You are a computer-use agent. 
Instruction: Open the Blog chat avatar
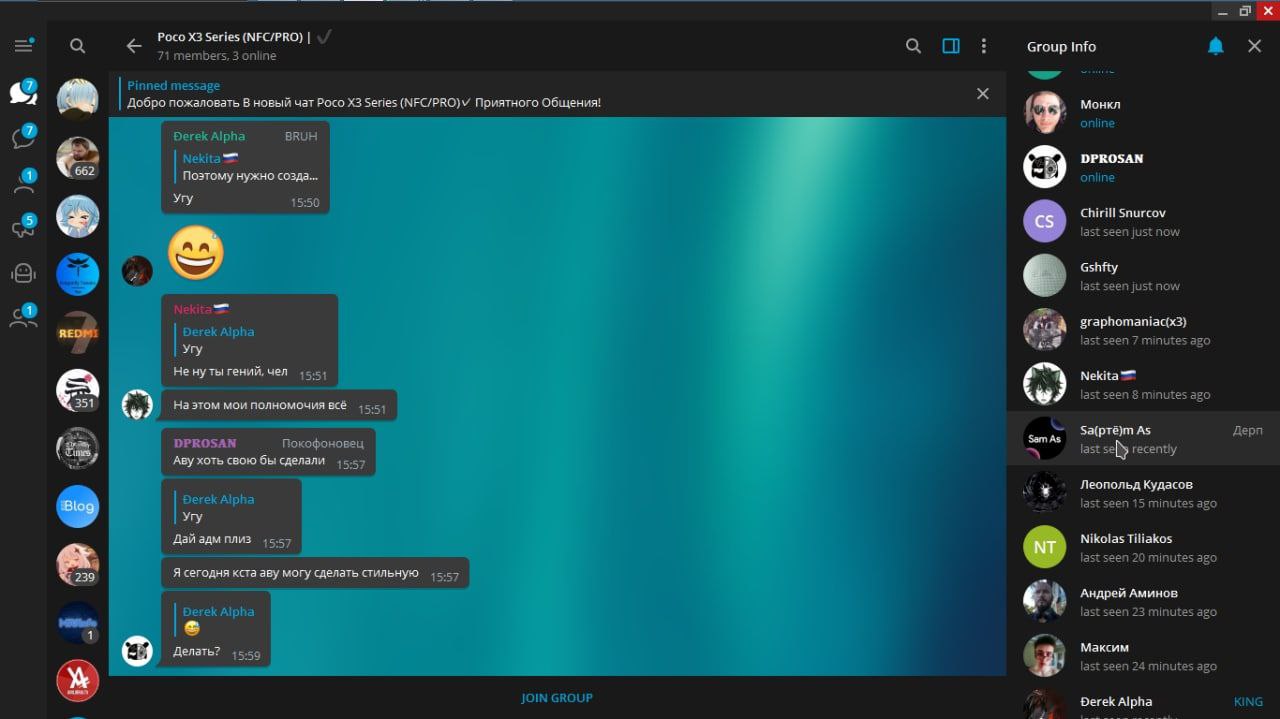point(78,507)
